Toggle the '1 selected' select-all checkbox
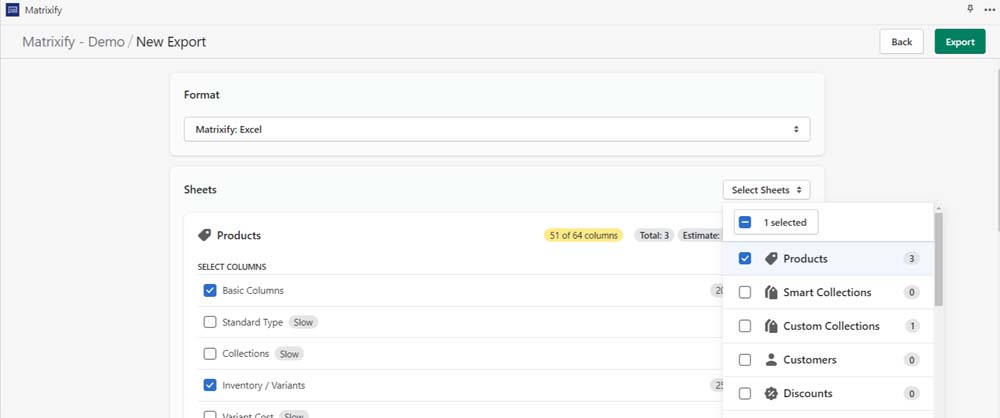1000x418 pixels. pos(745,223)
